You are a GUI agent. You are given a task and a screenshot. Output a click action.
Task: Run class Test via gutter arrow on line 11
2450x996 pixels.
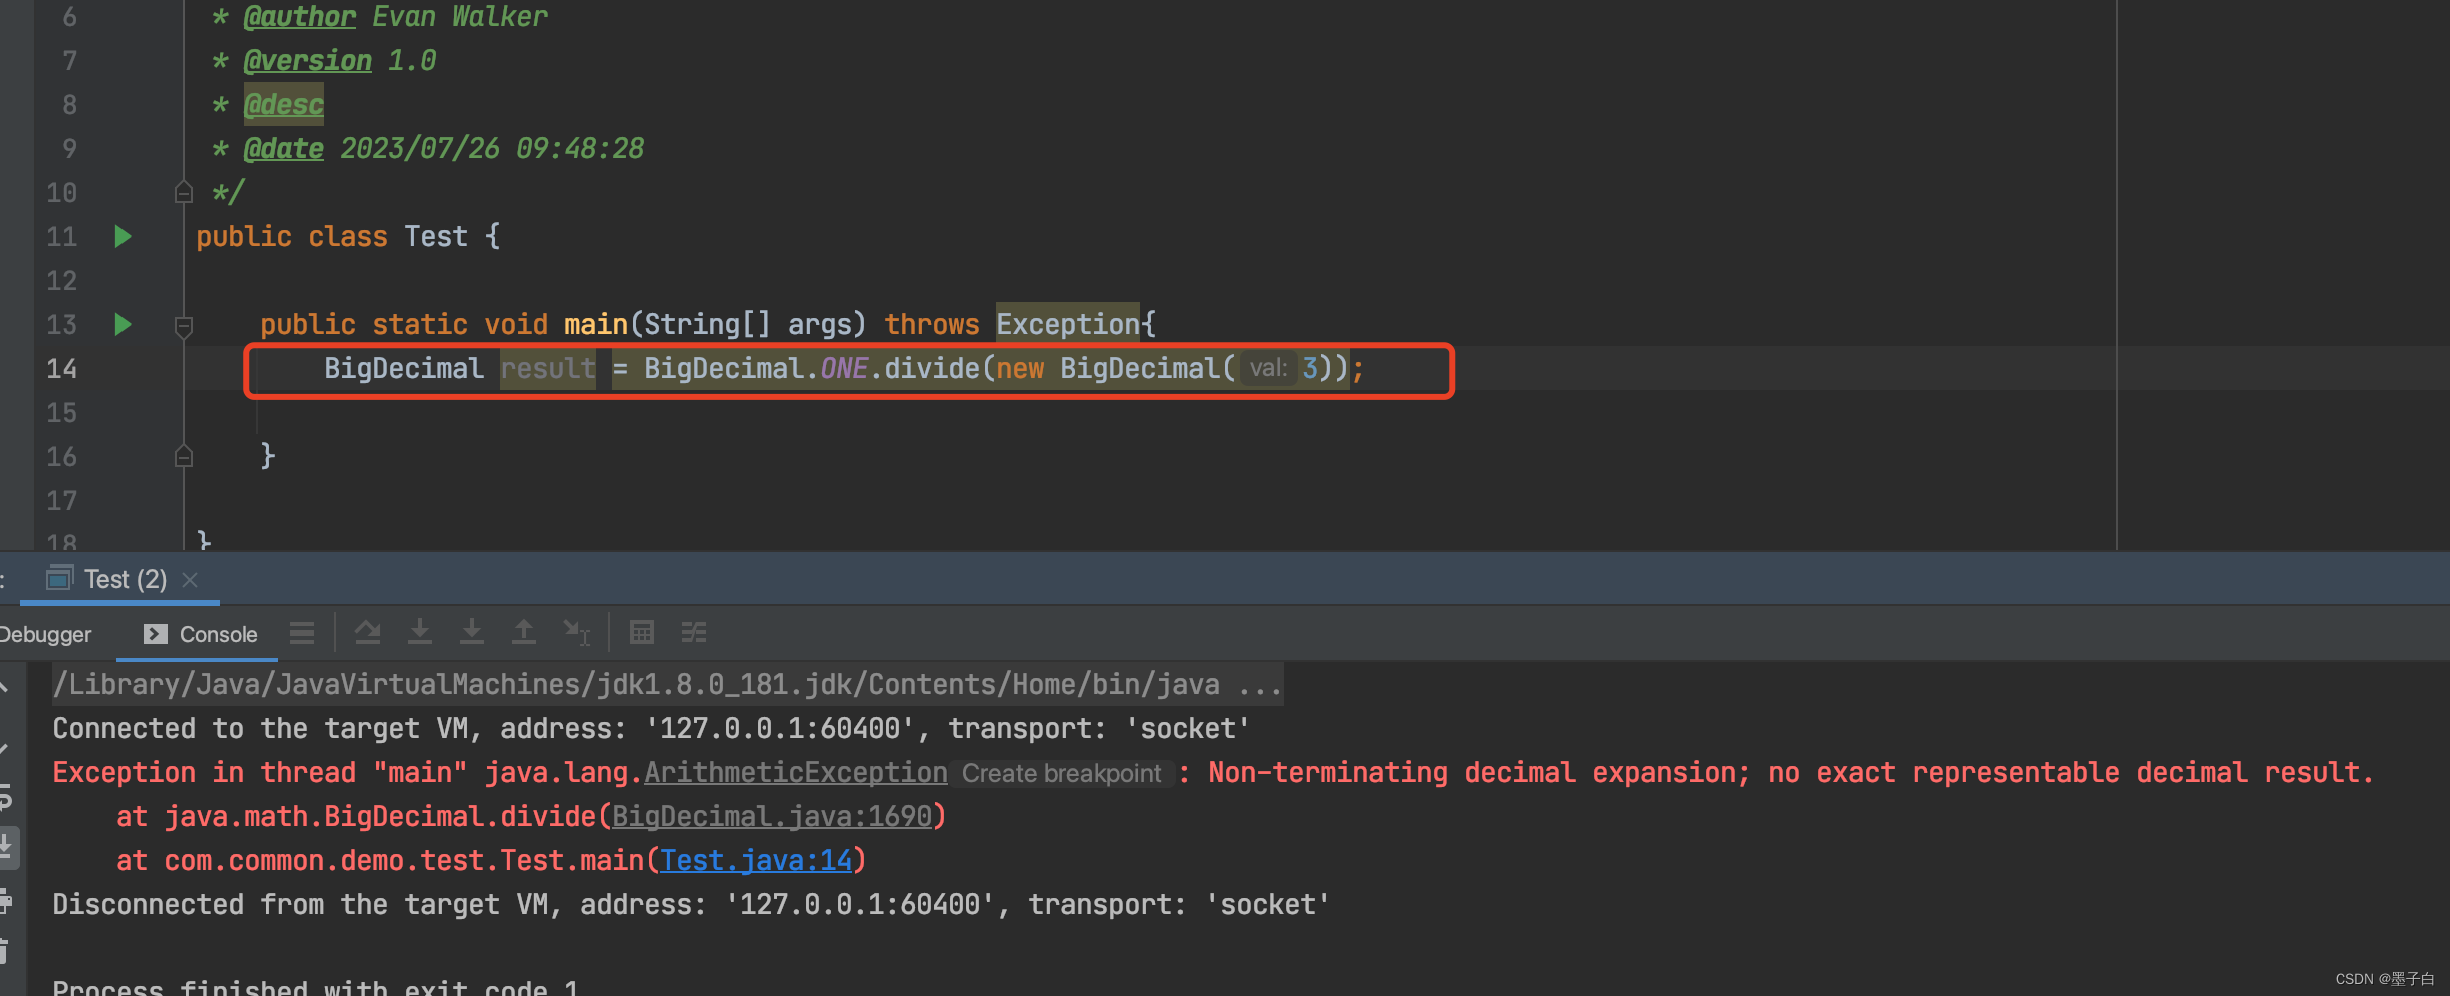pos(121,237)
